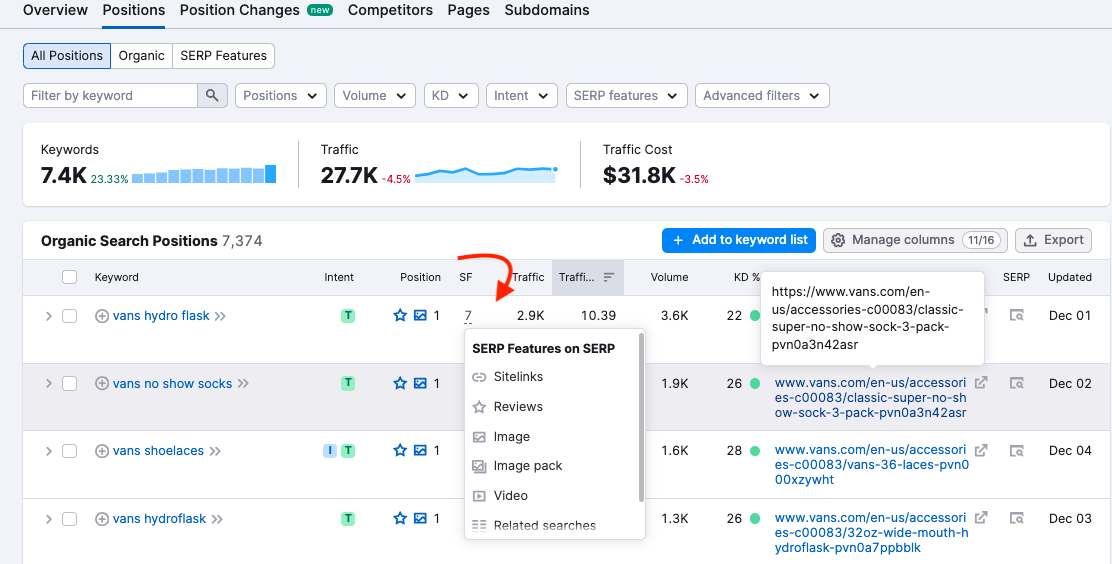1112x564 pixels.
Task: Toggle the select-all checkbox in table header
Action: [x=70, y=277]
